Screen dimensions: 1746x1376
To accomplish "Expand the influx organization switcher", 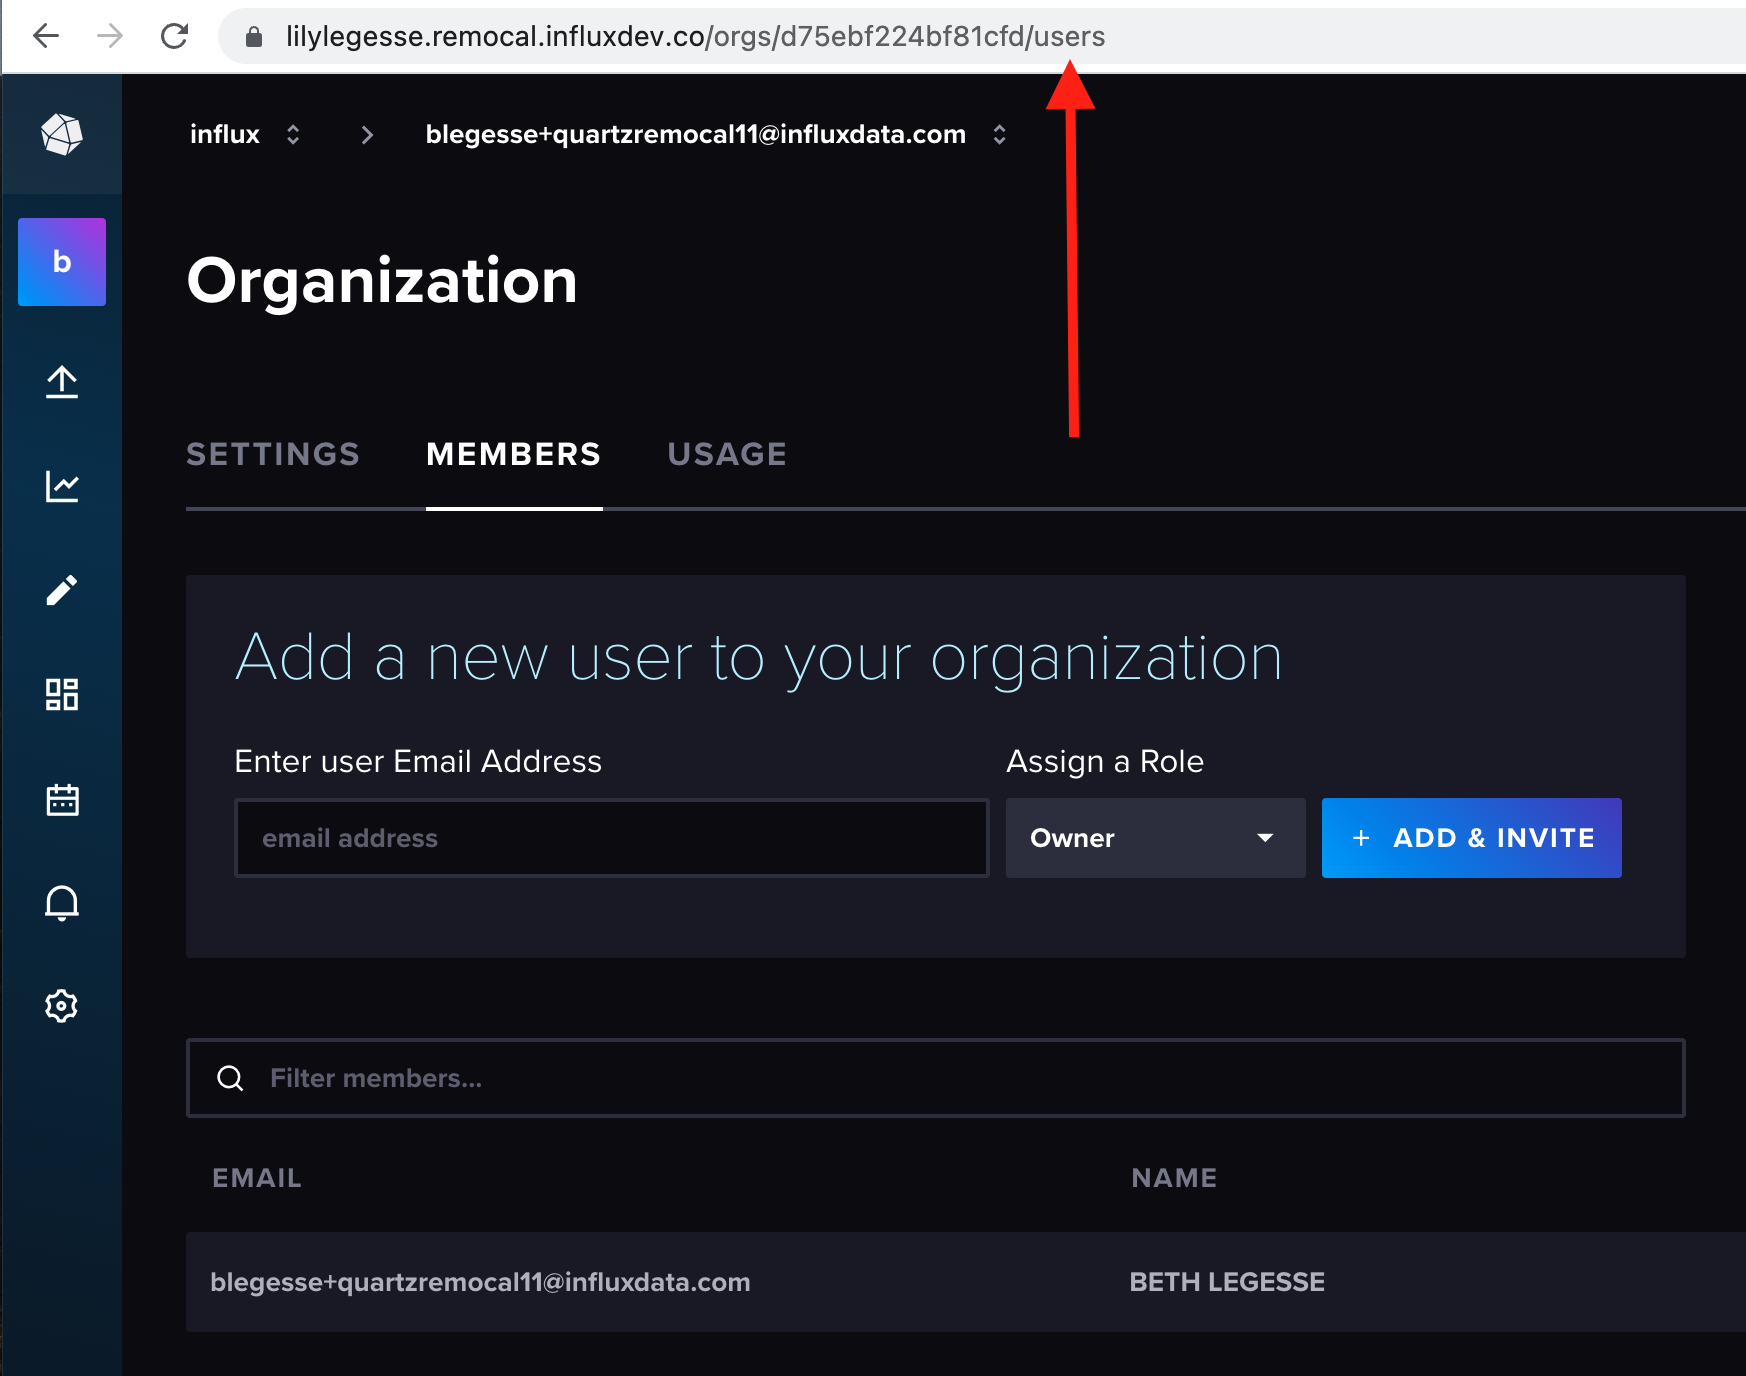I will 292,134.
